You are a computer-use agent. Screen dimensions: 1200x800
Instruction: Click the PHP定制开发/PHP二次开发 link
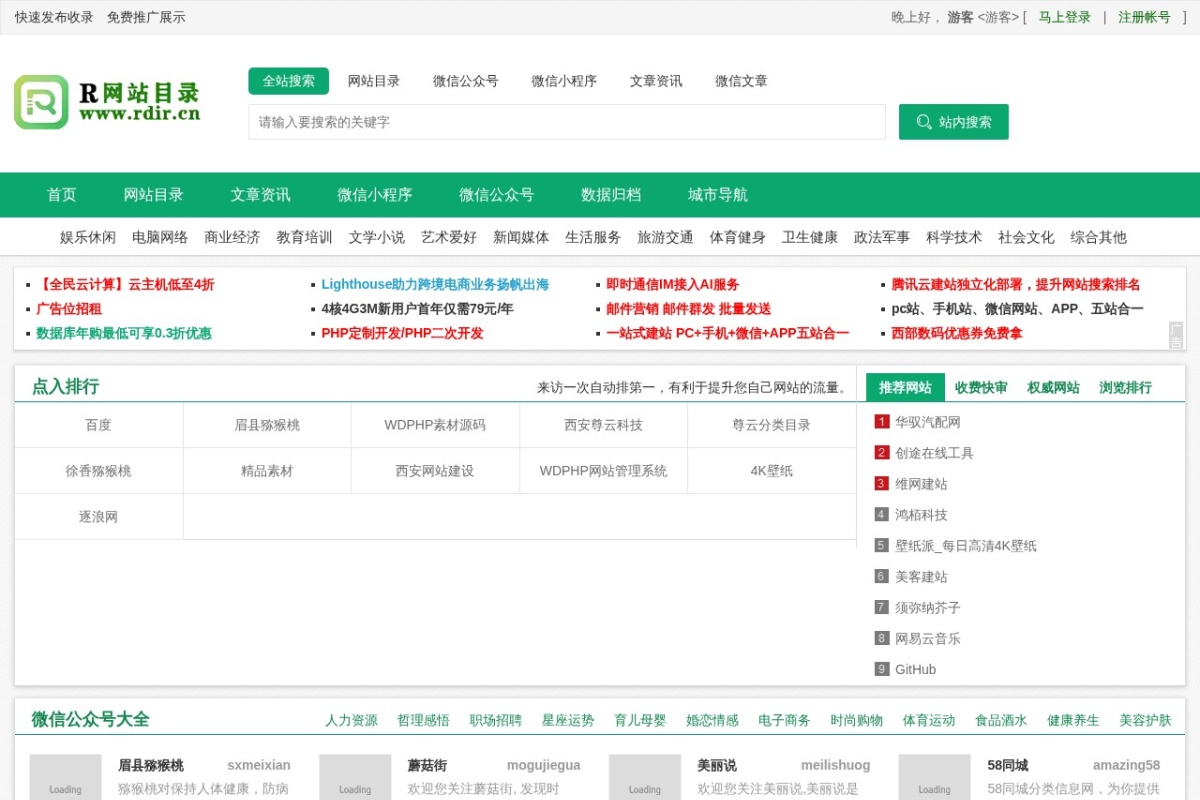click(x=402, y=333)
